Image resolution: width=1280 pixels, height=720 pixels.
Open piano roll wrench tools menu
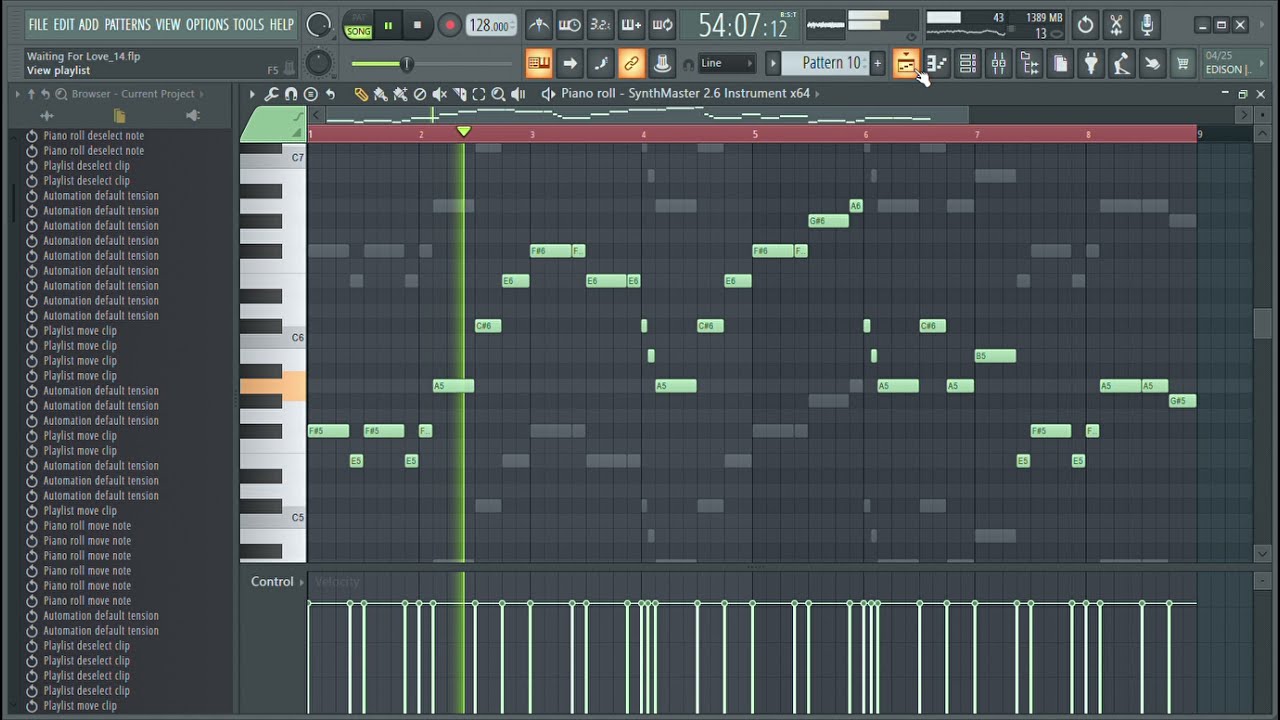(x=272, y=94)
